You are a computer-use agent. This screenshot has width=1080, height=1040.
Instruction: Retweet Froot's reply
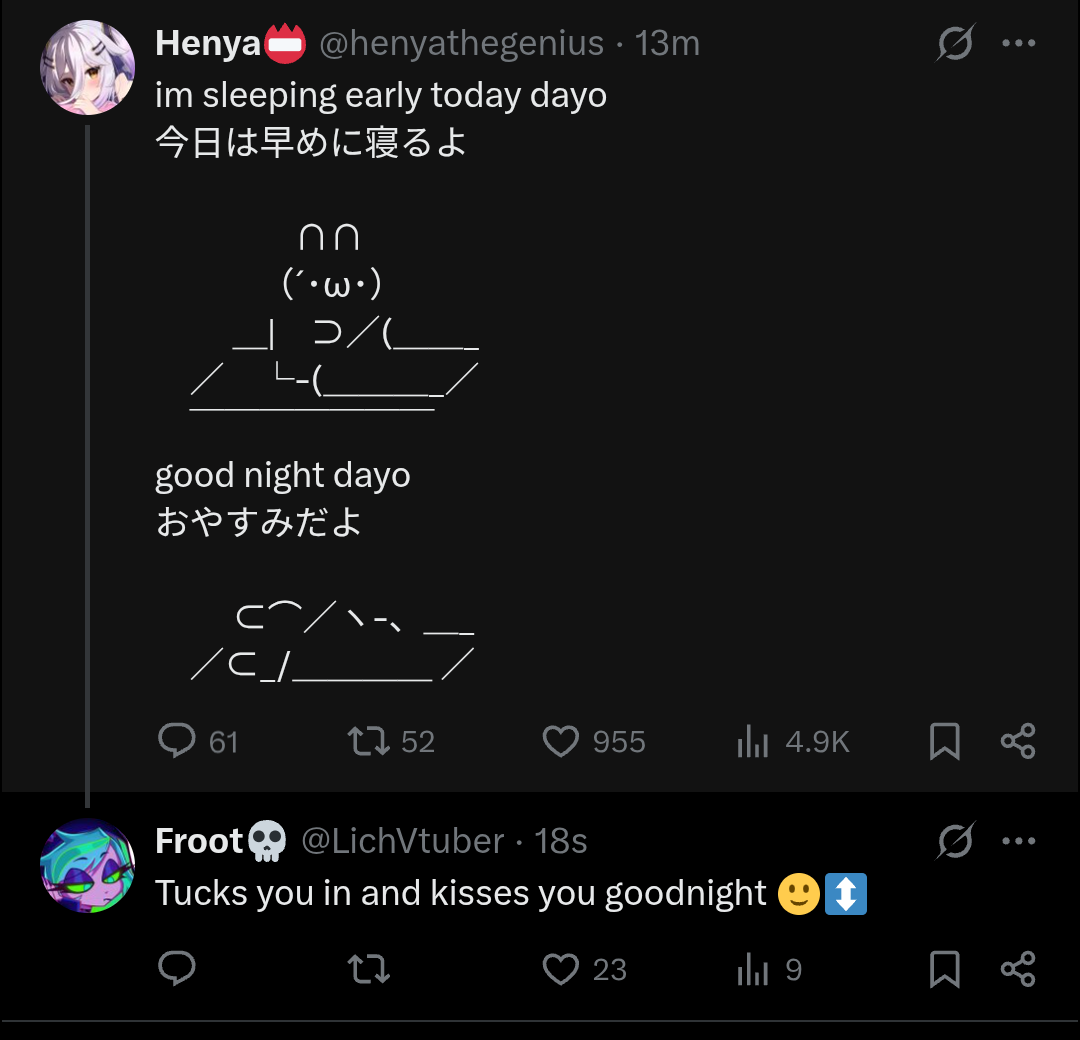click(366, 969)
